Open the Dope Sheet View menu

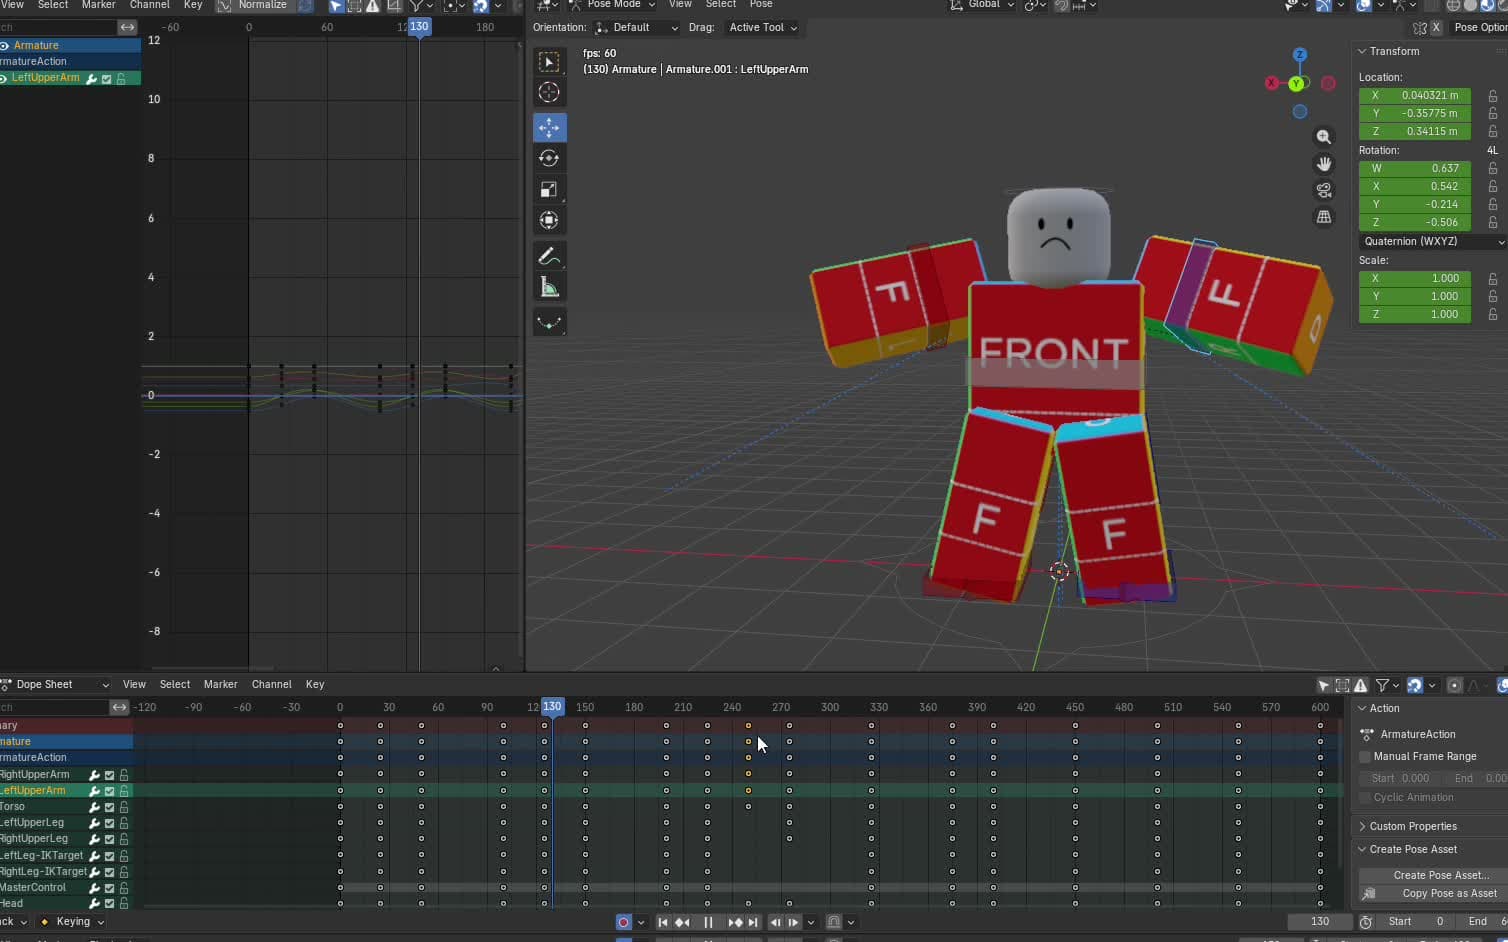(134, 685)
